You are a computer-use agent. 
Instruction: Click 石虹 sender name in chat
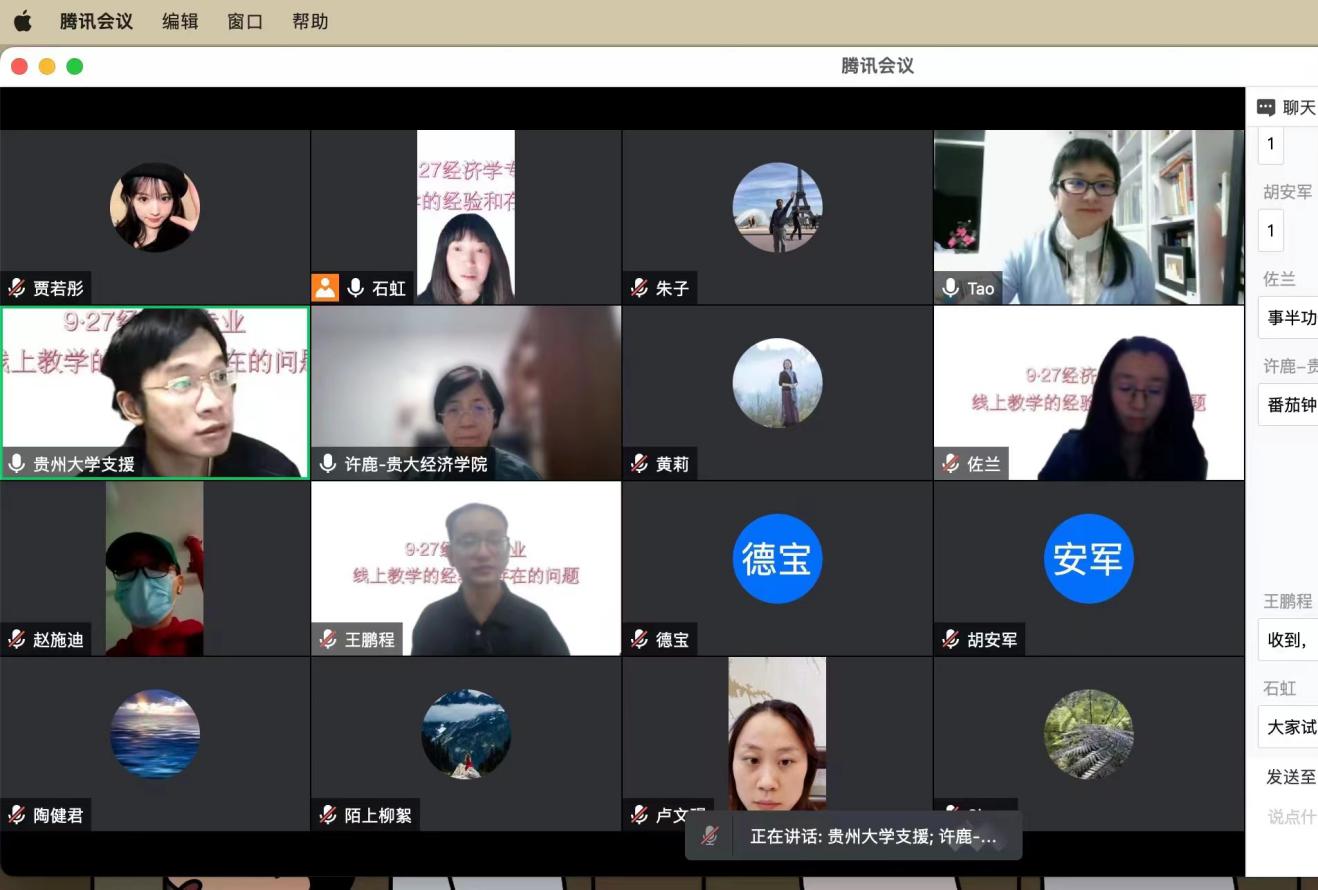[x=1279, y=688]
